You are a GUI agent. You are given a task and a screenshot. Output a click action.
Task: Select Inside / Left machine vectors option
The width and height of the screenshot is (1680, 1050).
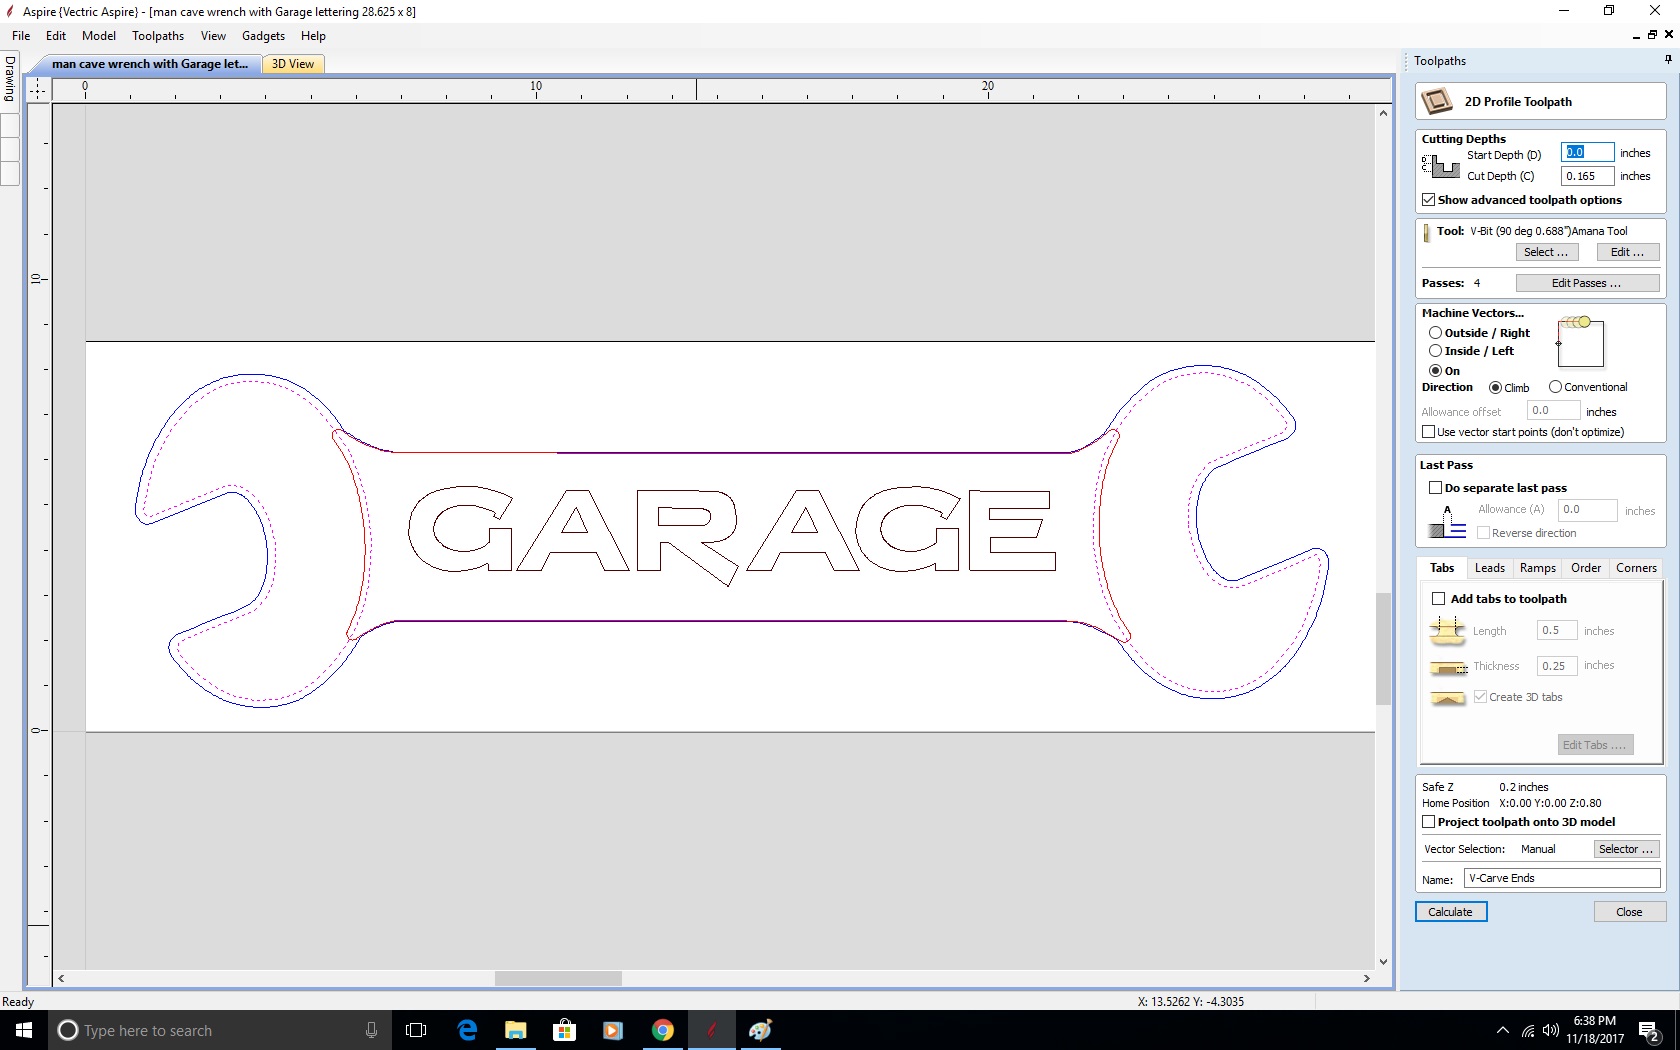point(1435,351)
